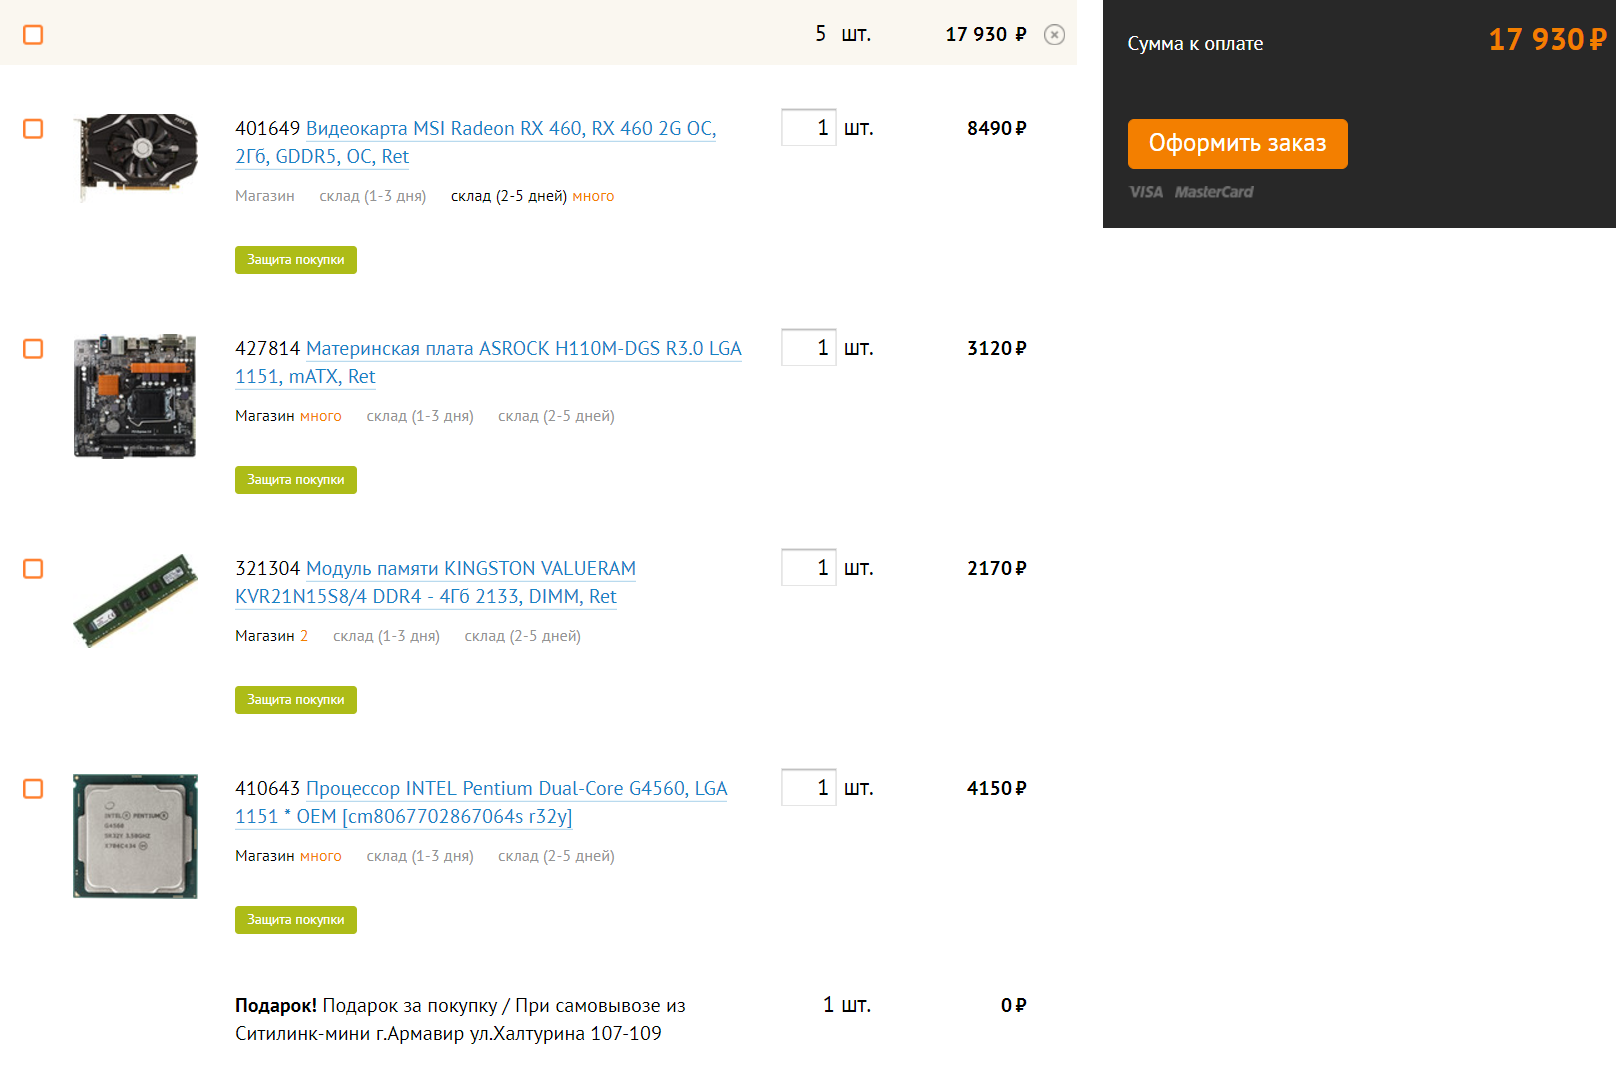Tick the Kingston ValueRAM memory checkbox
Screen dimensions: 1616x1076
pos(33,569)
